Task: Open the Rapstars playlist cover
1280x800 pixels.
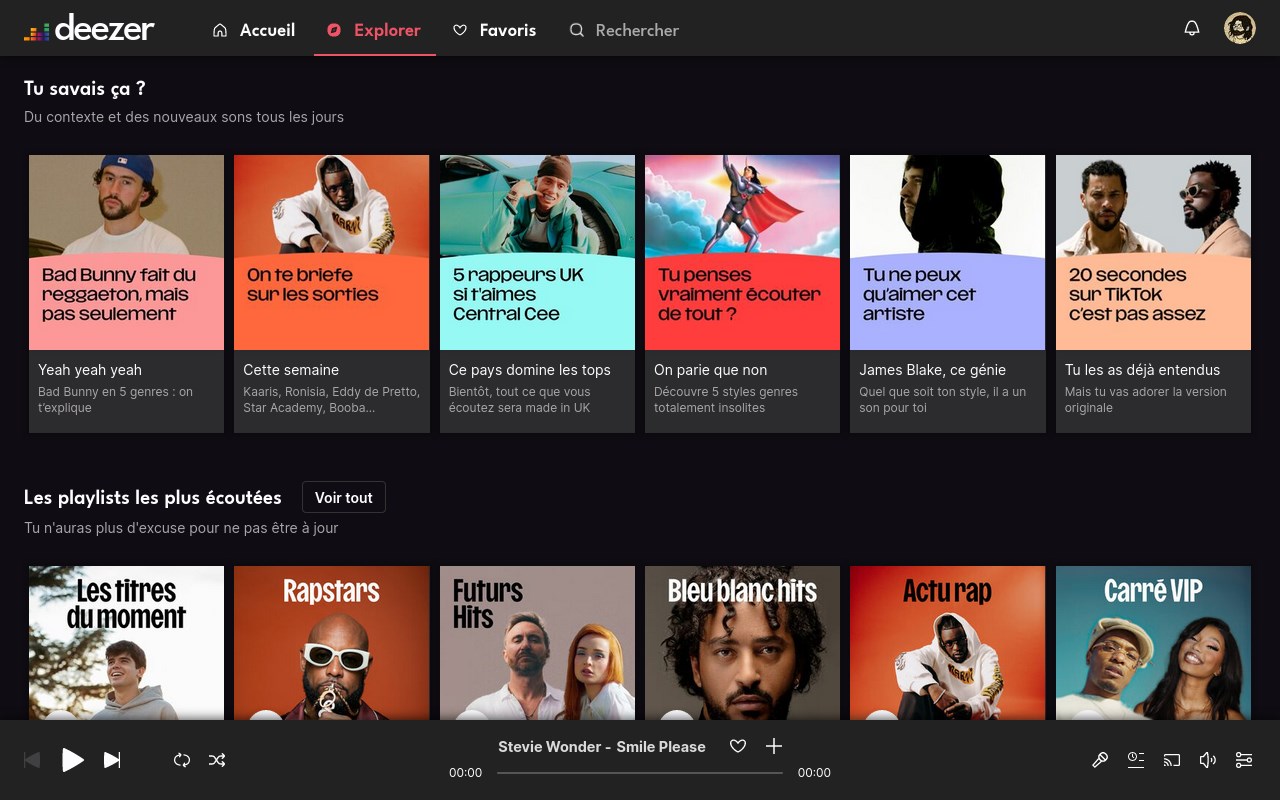Action: (331, 643)
